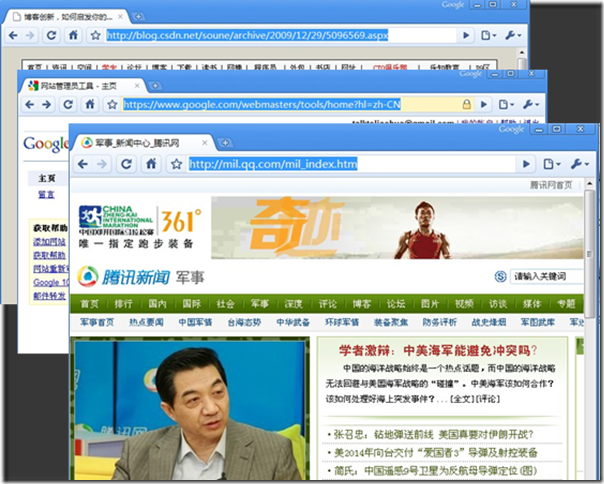Reload the mil.qq.com page
This screenshot has width=604, height=484.
click(126, 164)
